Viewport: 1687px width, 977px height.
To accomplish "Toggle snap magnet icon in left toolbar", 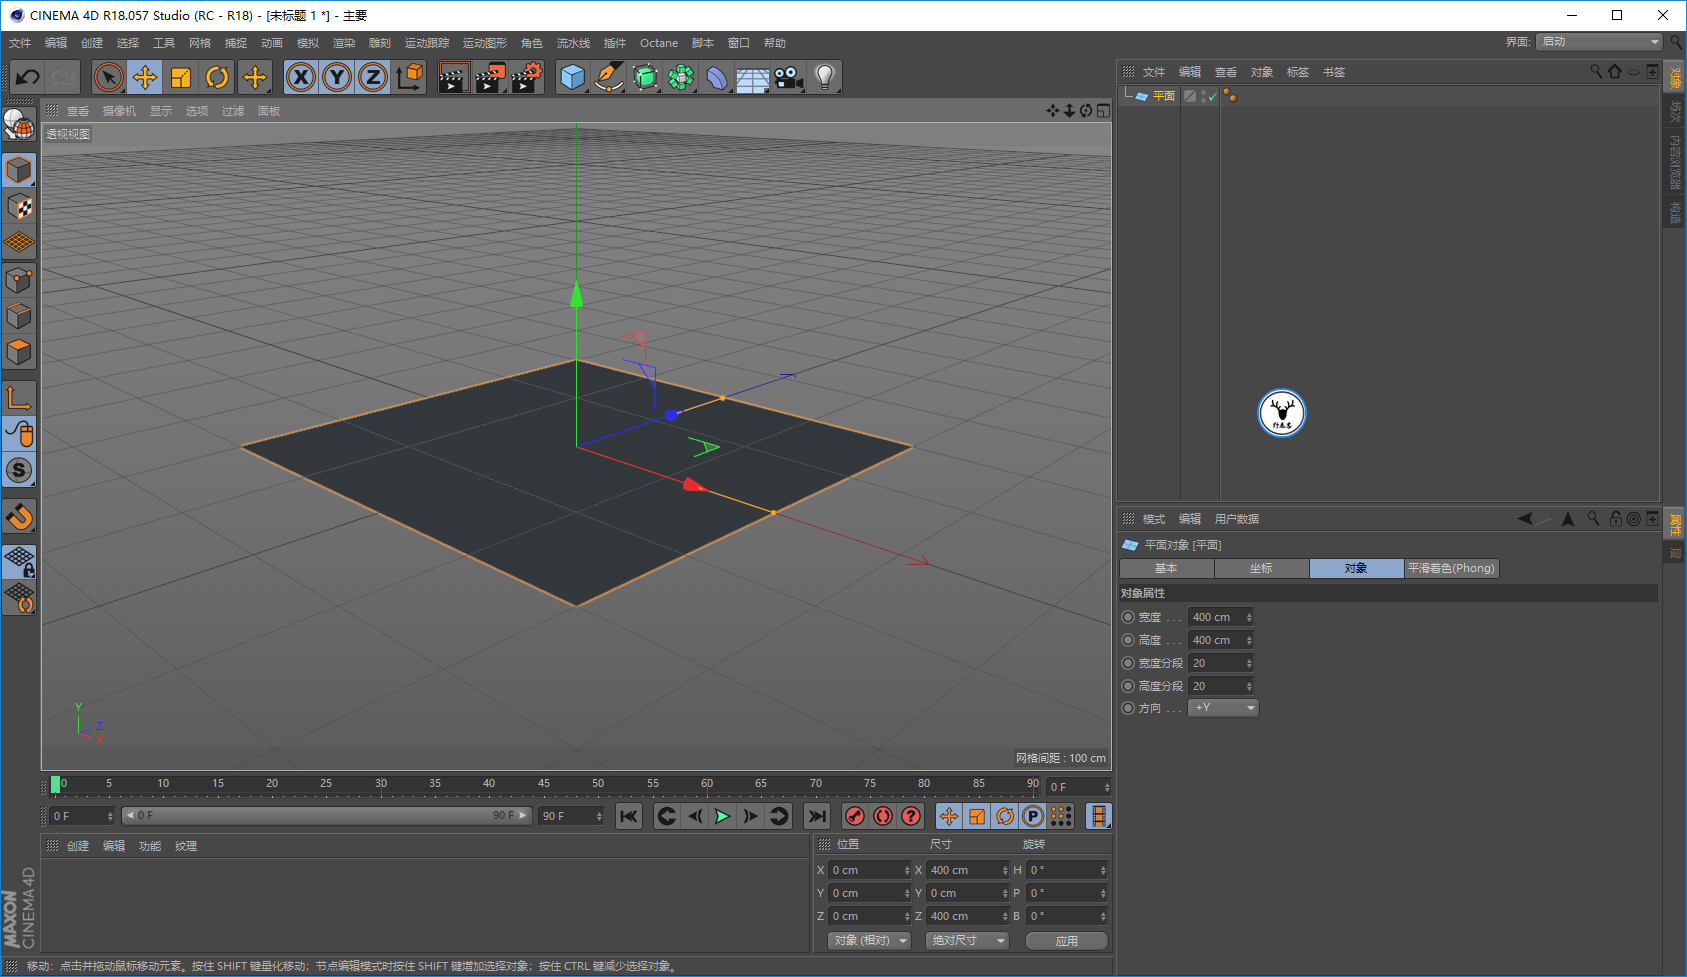I will [x=19, y=517].
